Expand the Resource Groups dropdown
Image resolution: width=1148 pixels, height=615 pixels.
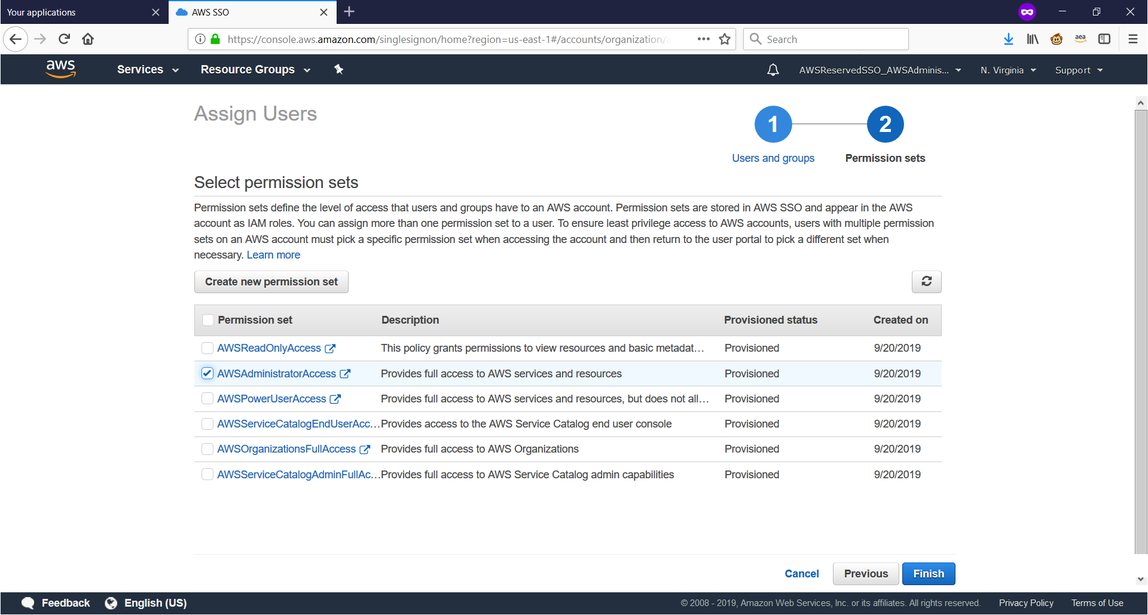click(x=256, y=70)
